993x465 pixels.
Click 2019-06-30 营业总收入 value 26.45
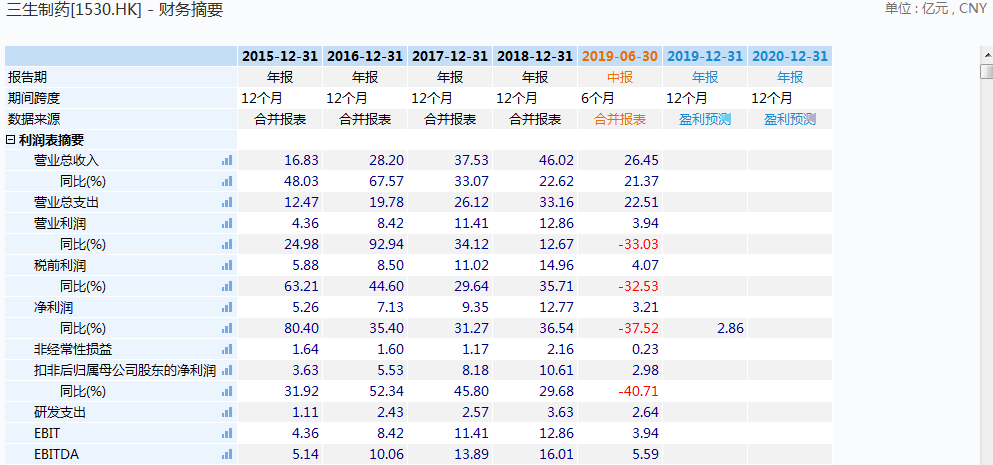click(642, 161)
